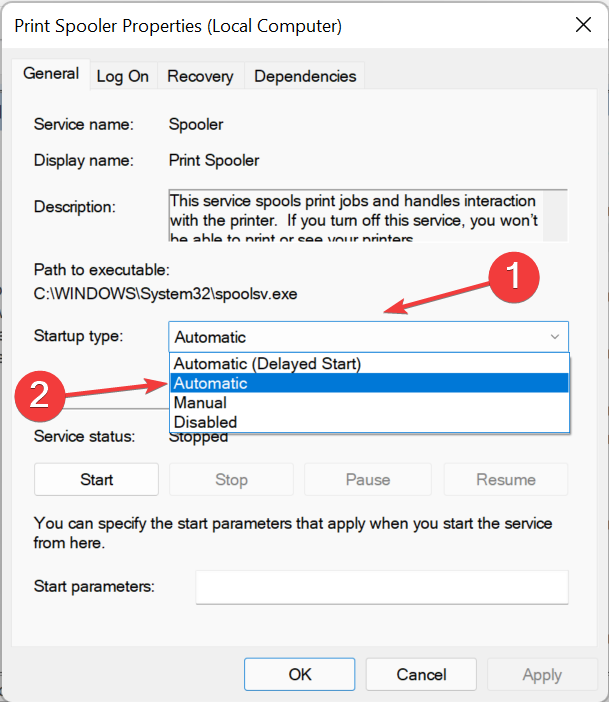Click the red number 1 annotation badge
The width and height of the screenshot is (609, 702).
pos(514,277)
